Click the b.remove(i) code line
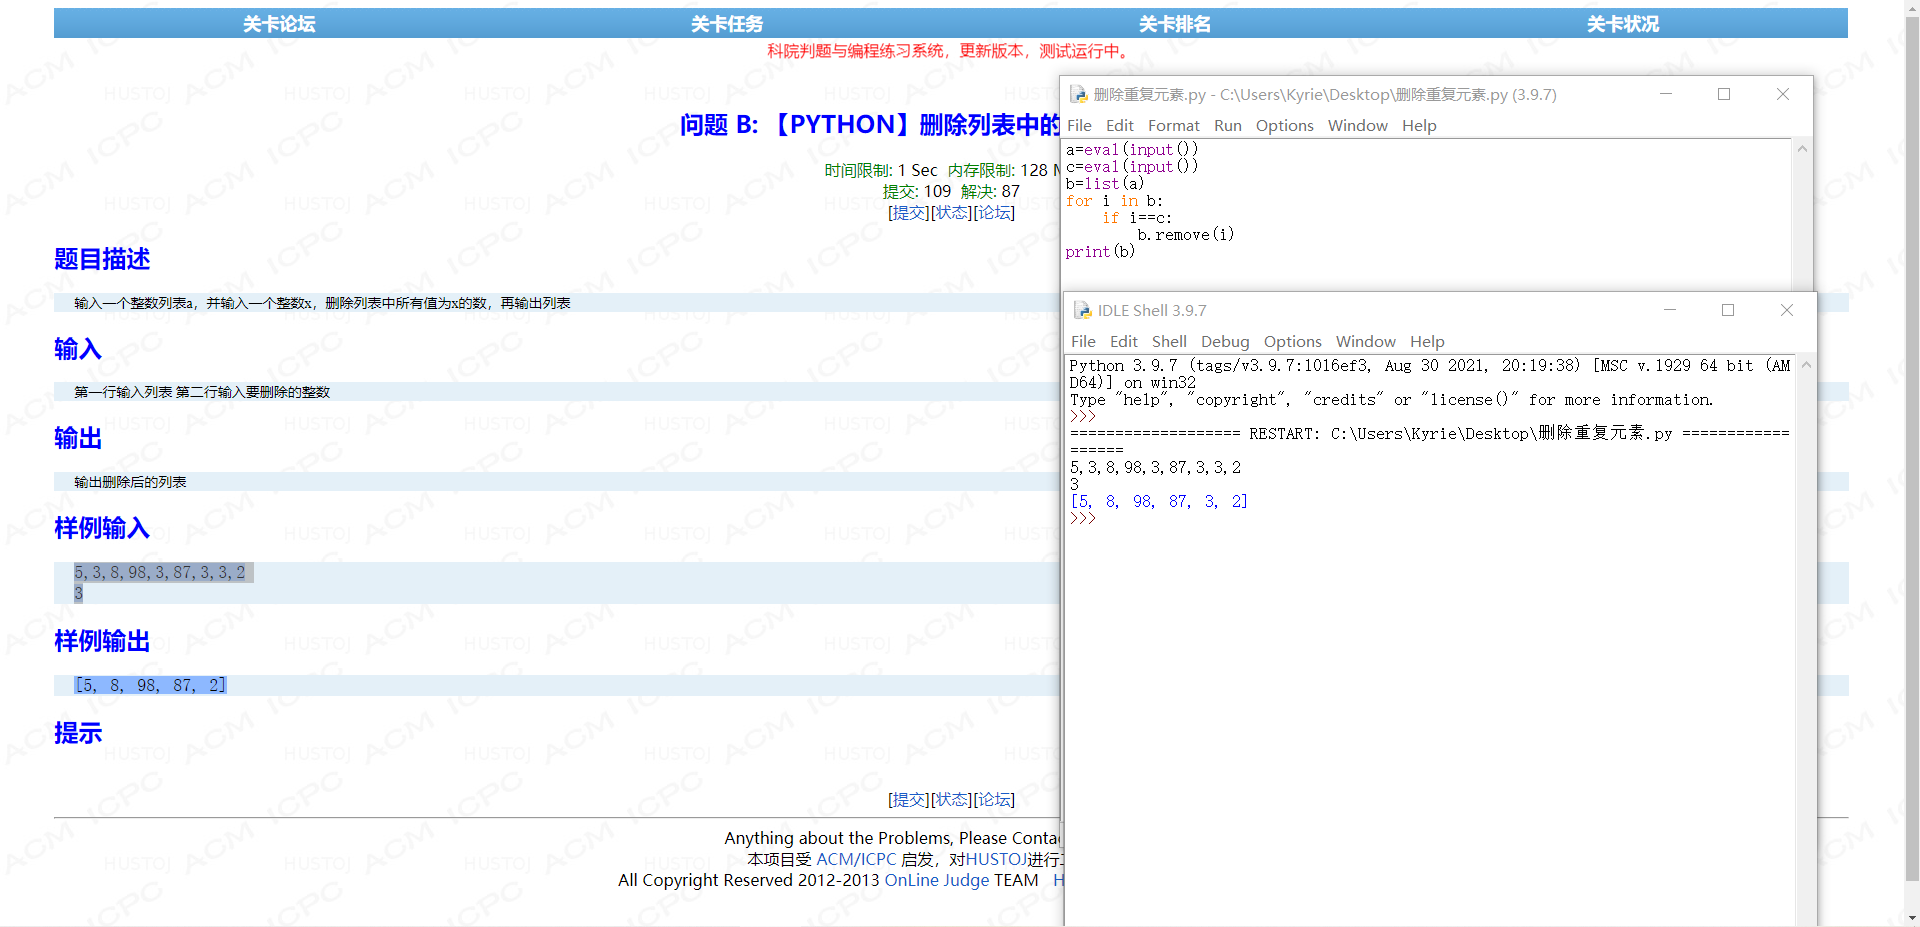Viewport: 1920px width, 927px height. pos(1185,234)
